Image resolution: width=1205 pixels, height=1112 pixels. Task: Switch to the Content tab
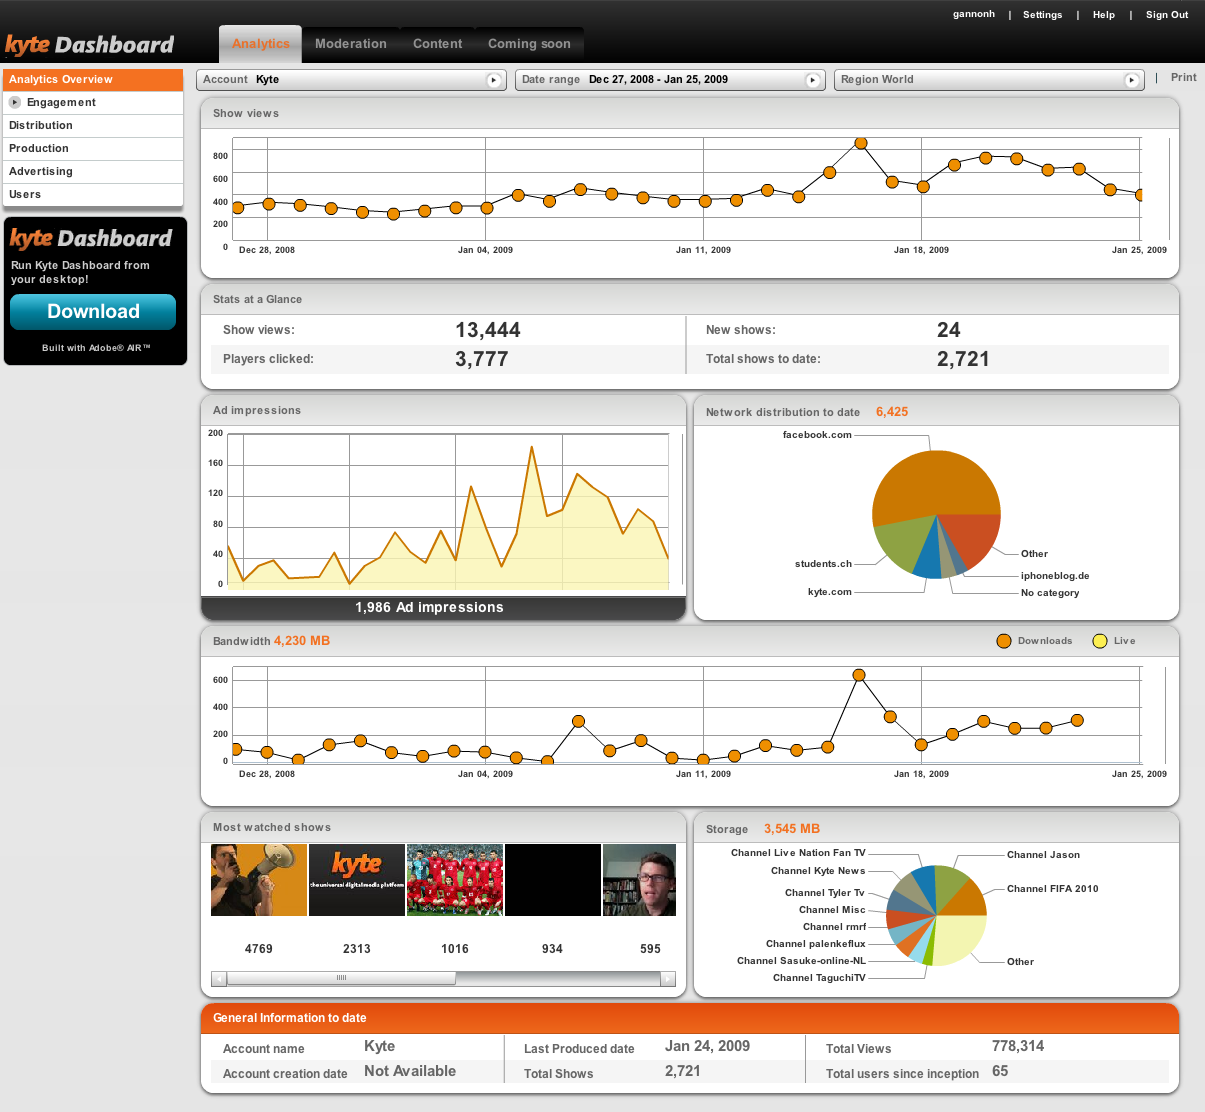pyautogui.click(x=437, y=44)
